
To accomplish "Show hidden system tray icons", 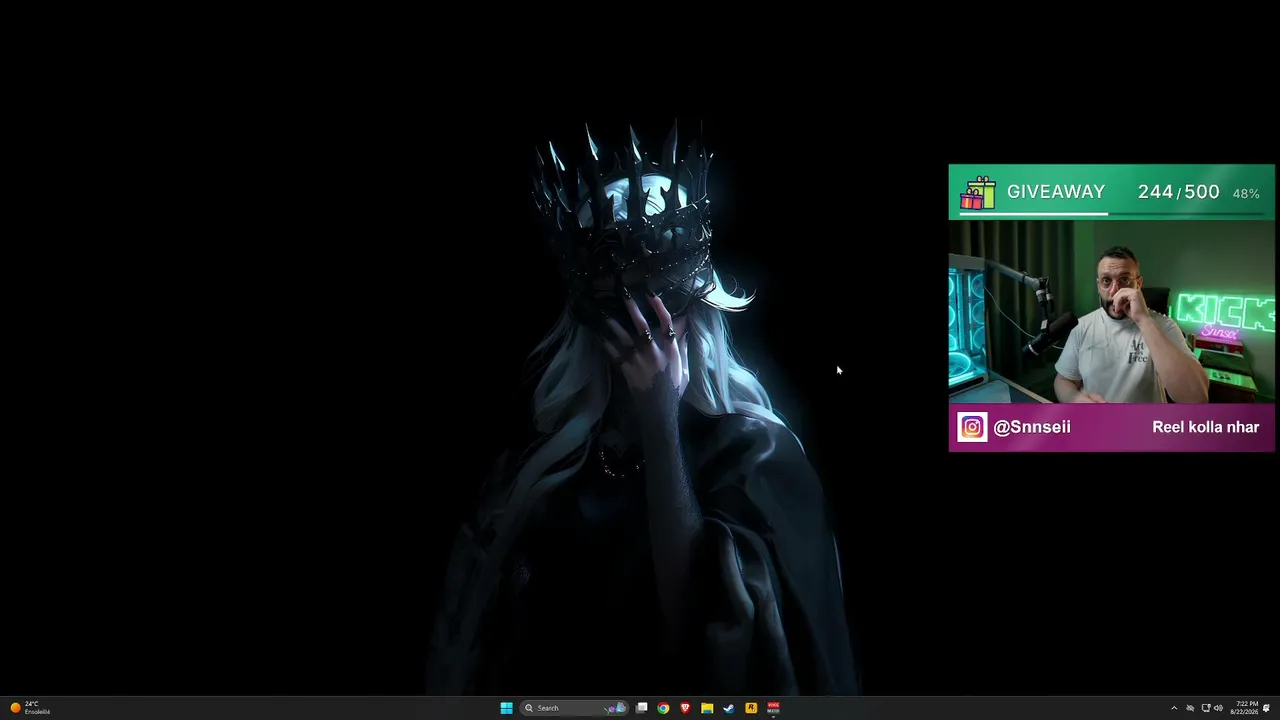I will tap(1174, 708).
